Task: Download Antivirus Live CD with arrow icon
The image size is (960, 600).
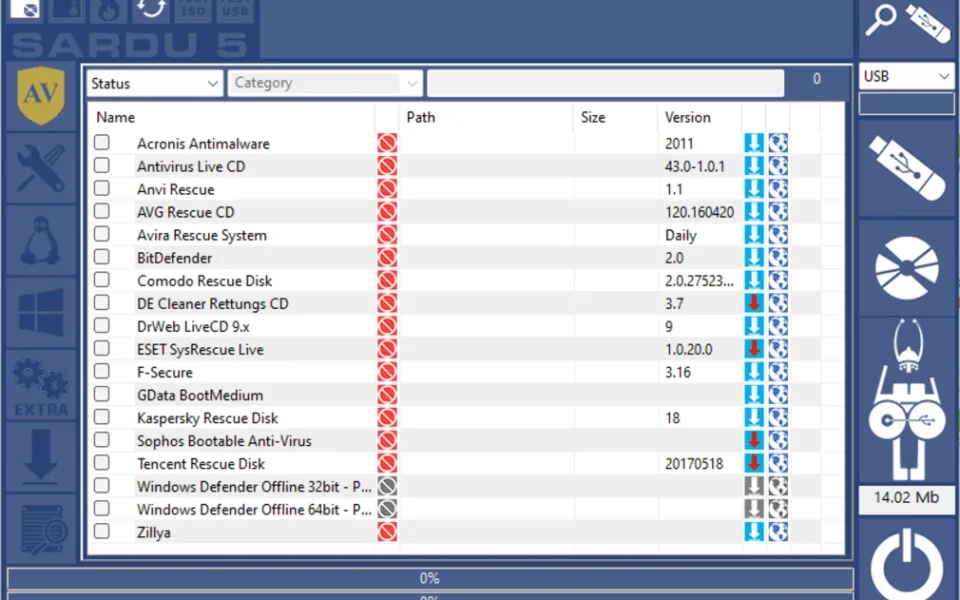Action: [x=754, y=166]
